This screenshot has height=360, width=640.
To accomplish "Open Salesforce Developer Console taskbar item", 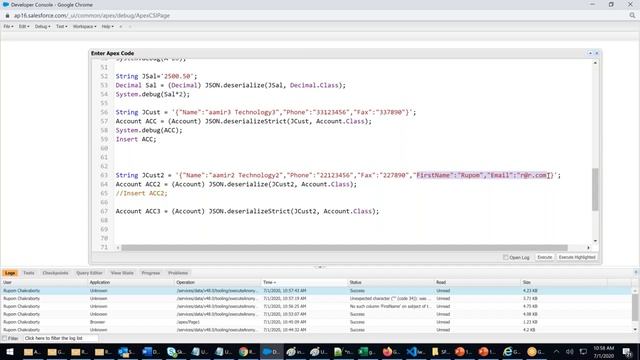I will click(271, 351).
